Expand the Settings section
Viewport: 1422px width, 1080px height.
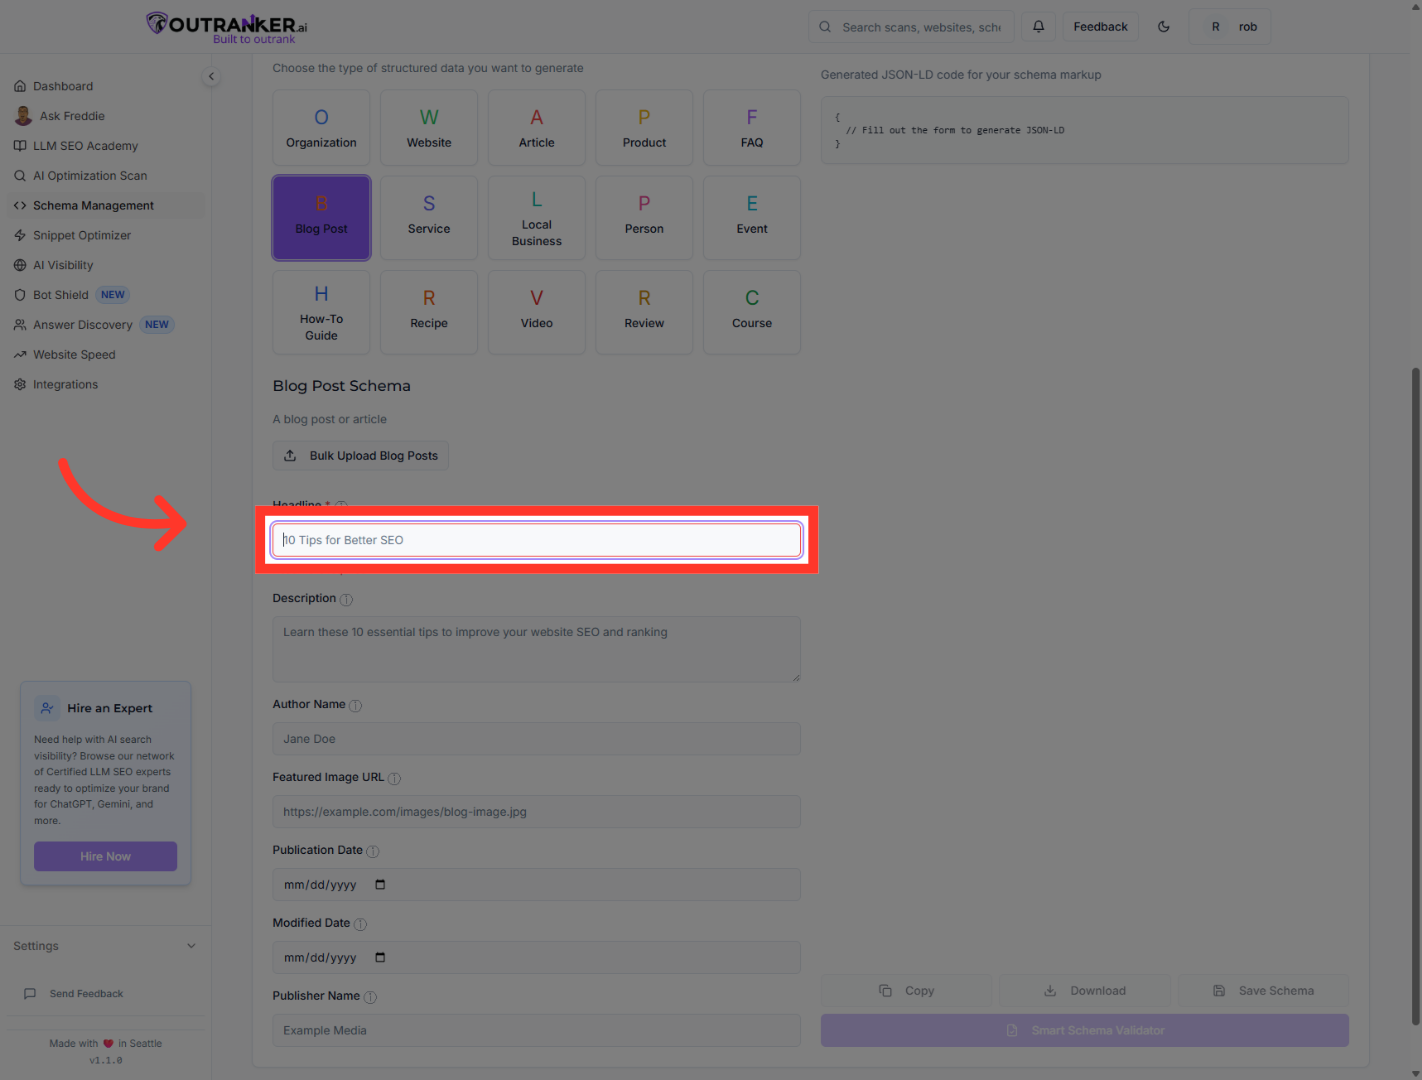[105, 946]
